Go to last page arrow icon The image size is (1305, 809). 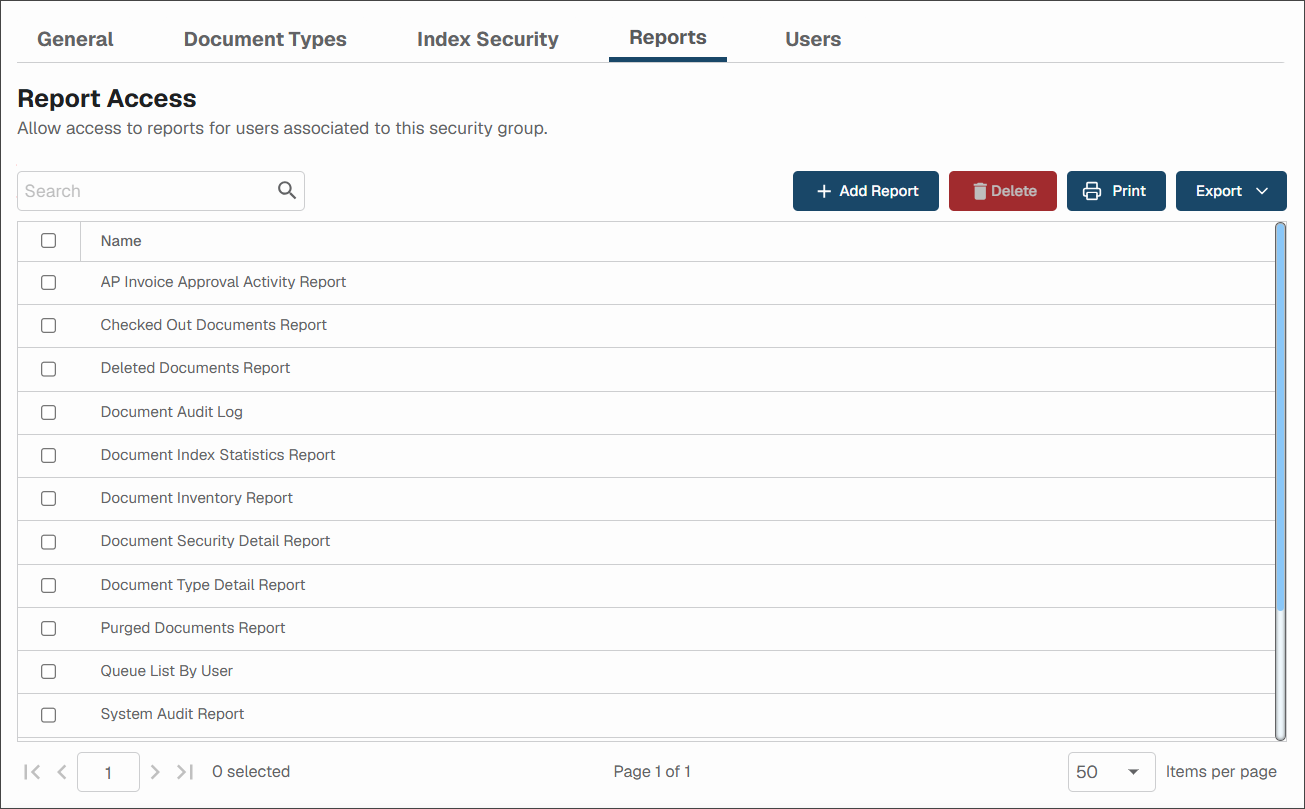(185, 772)
